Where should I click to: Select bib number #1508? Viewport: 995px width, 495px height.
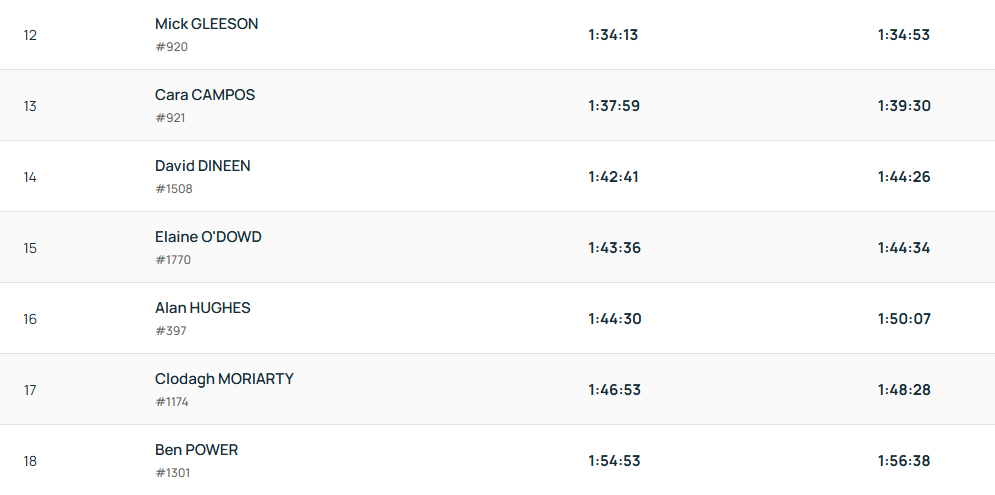tap(174, 188)
